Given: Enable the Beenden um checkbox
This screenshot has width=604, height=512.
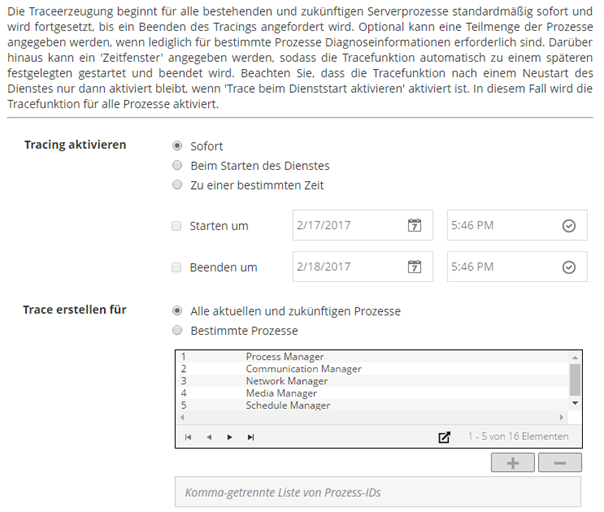Looking at the screenshot, I should click(178, 267).
